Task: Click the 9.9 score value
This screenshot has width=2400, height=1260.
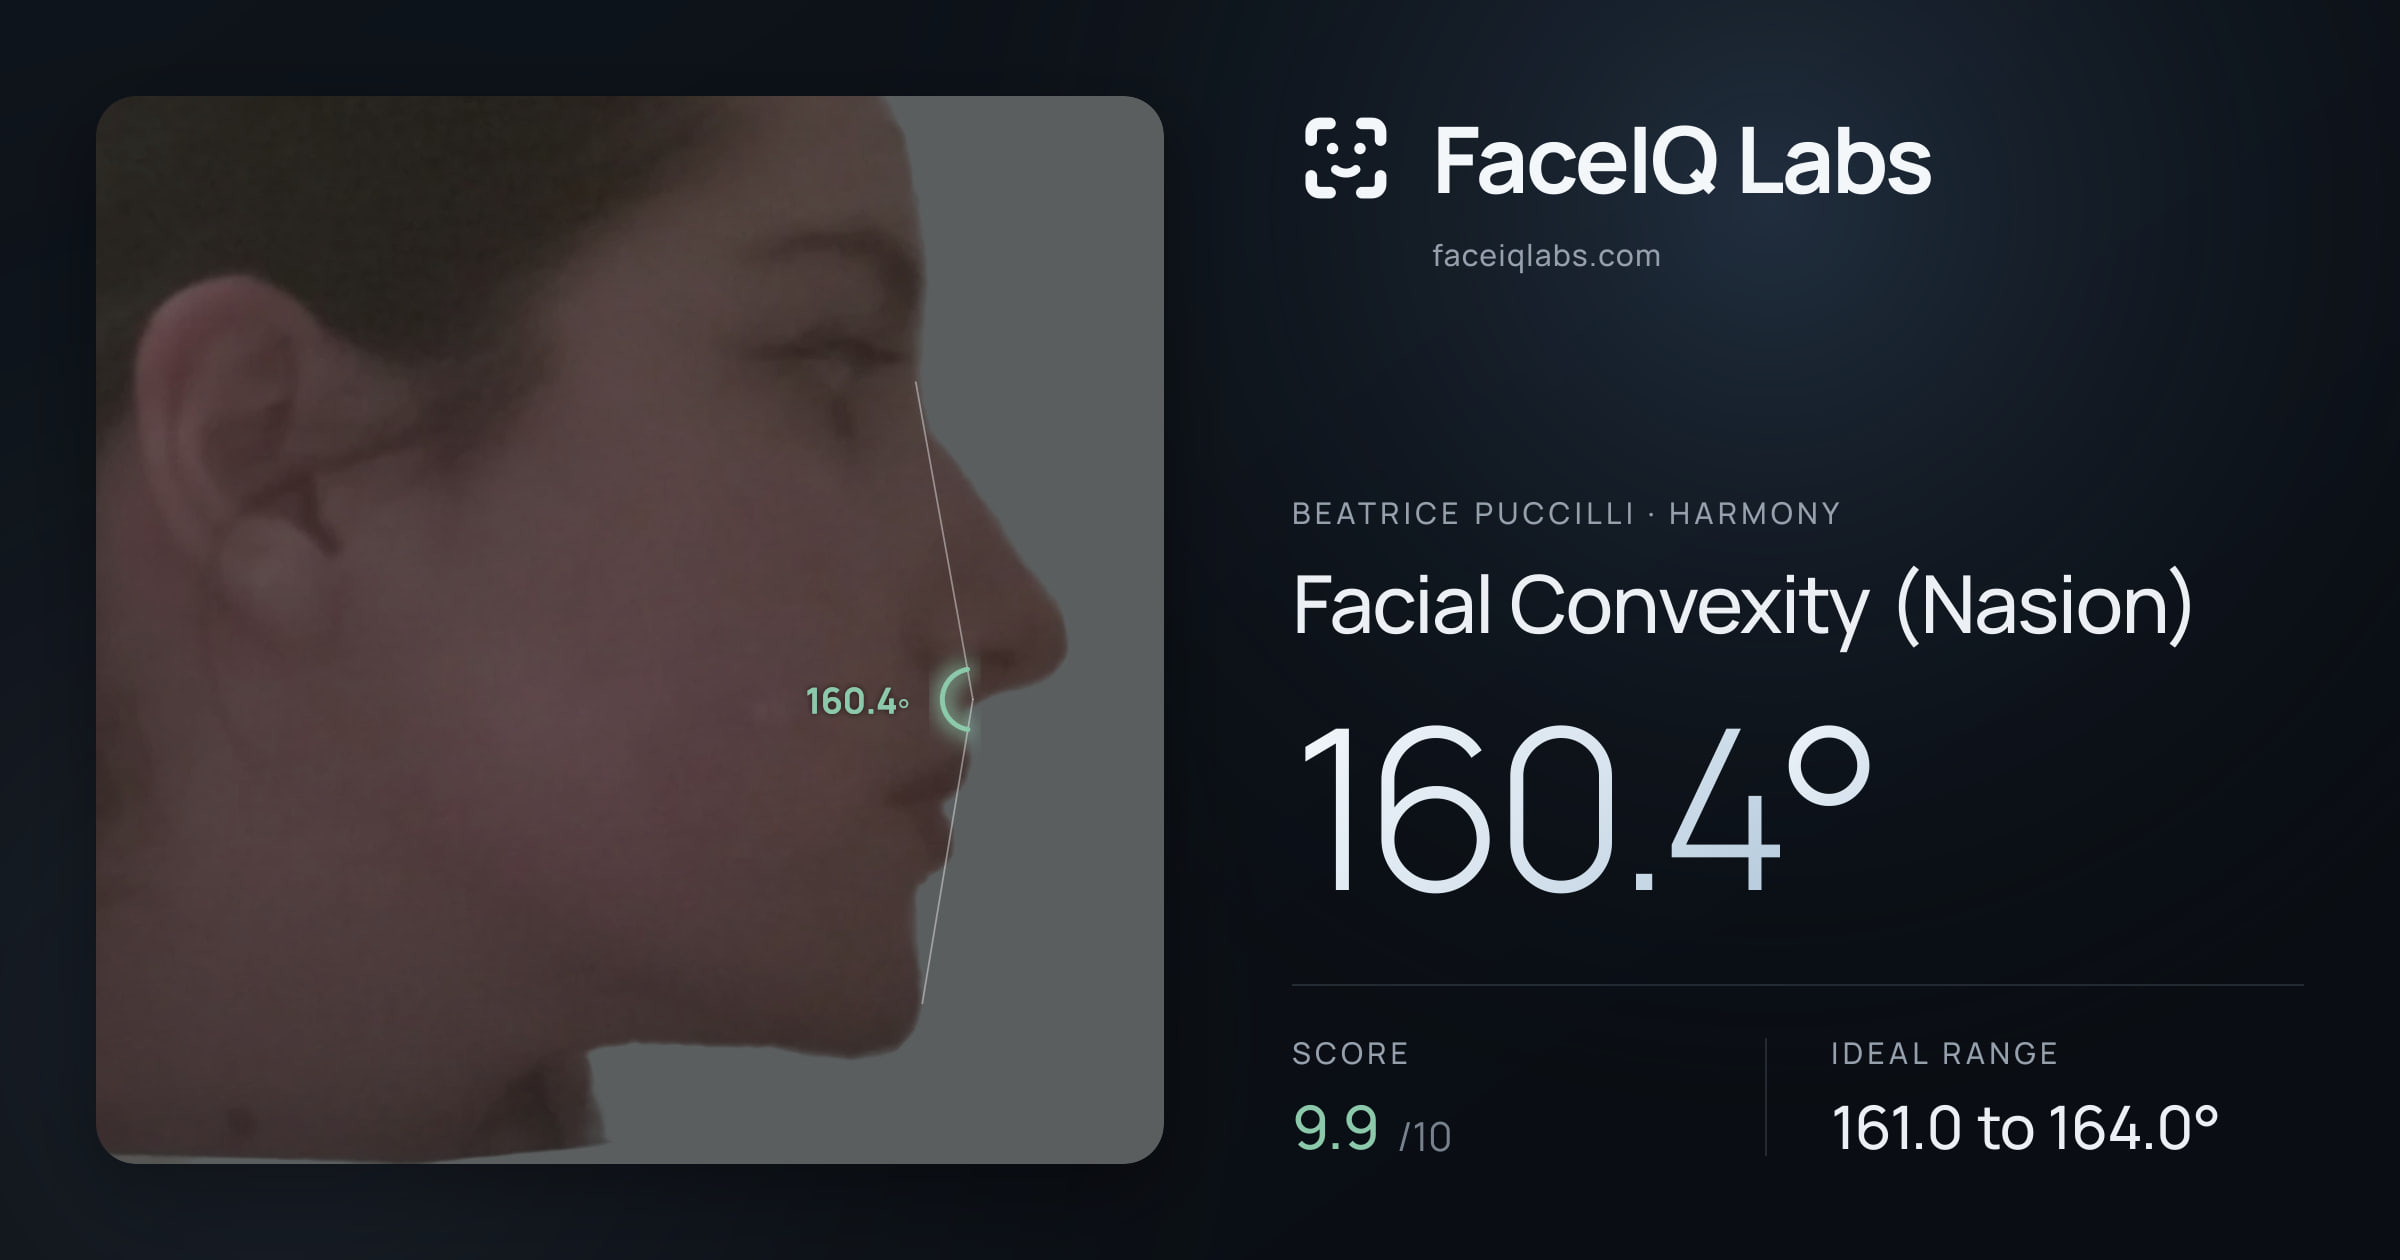Action: click(1336, 1128)
